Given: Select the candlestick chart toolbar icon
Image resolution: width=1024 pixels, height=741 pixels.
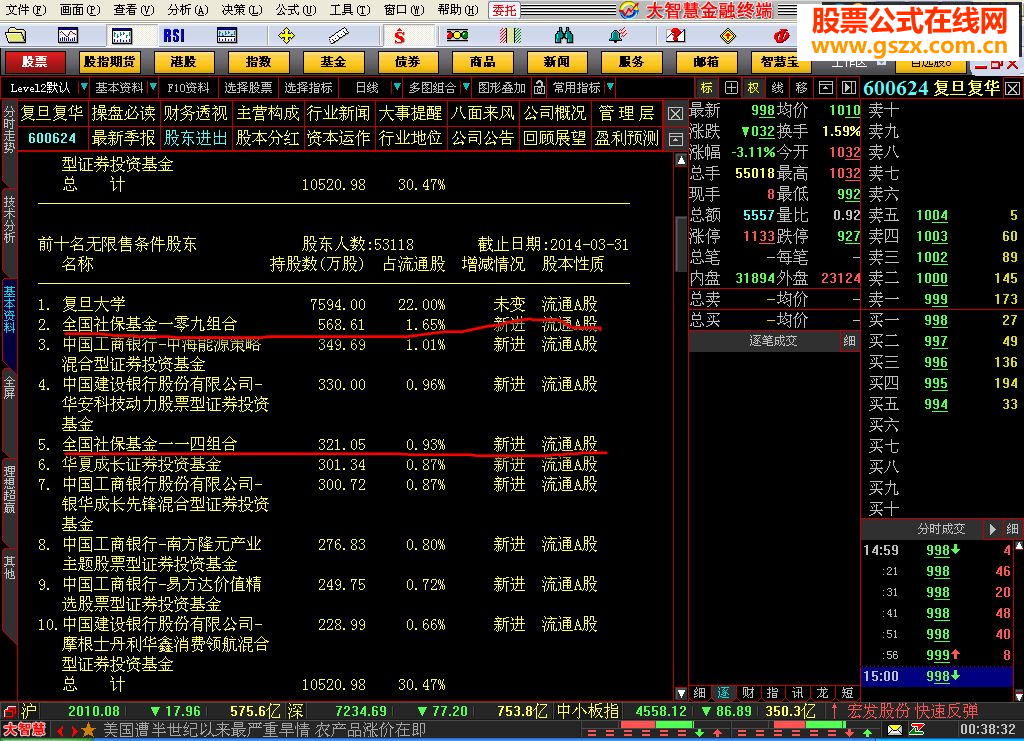Looking at the screenshot, I should [121, 35].
